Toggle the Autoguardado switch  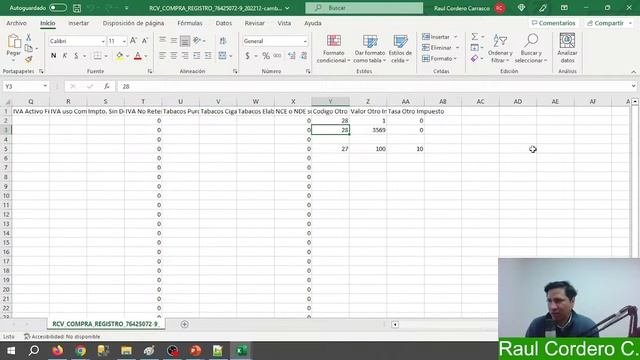pos(58,8)
